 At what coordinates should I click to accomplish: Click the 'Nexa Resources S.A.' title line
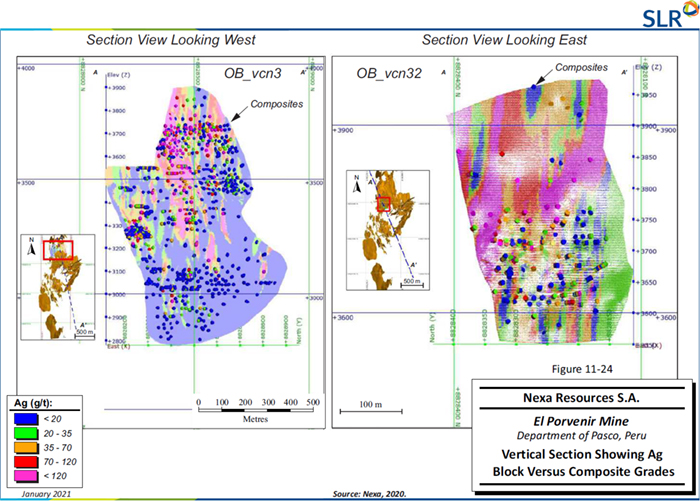(581, 398)
